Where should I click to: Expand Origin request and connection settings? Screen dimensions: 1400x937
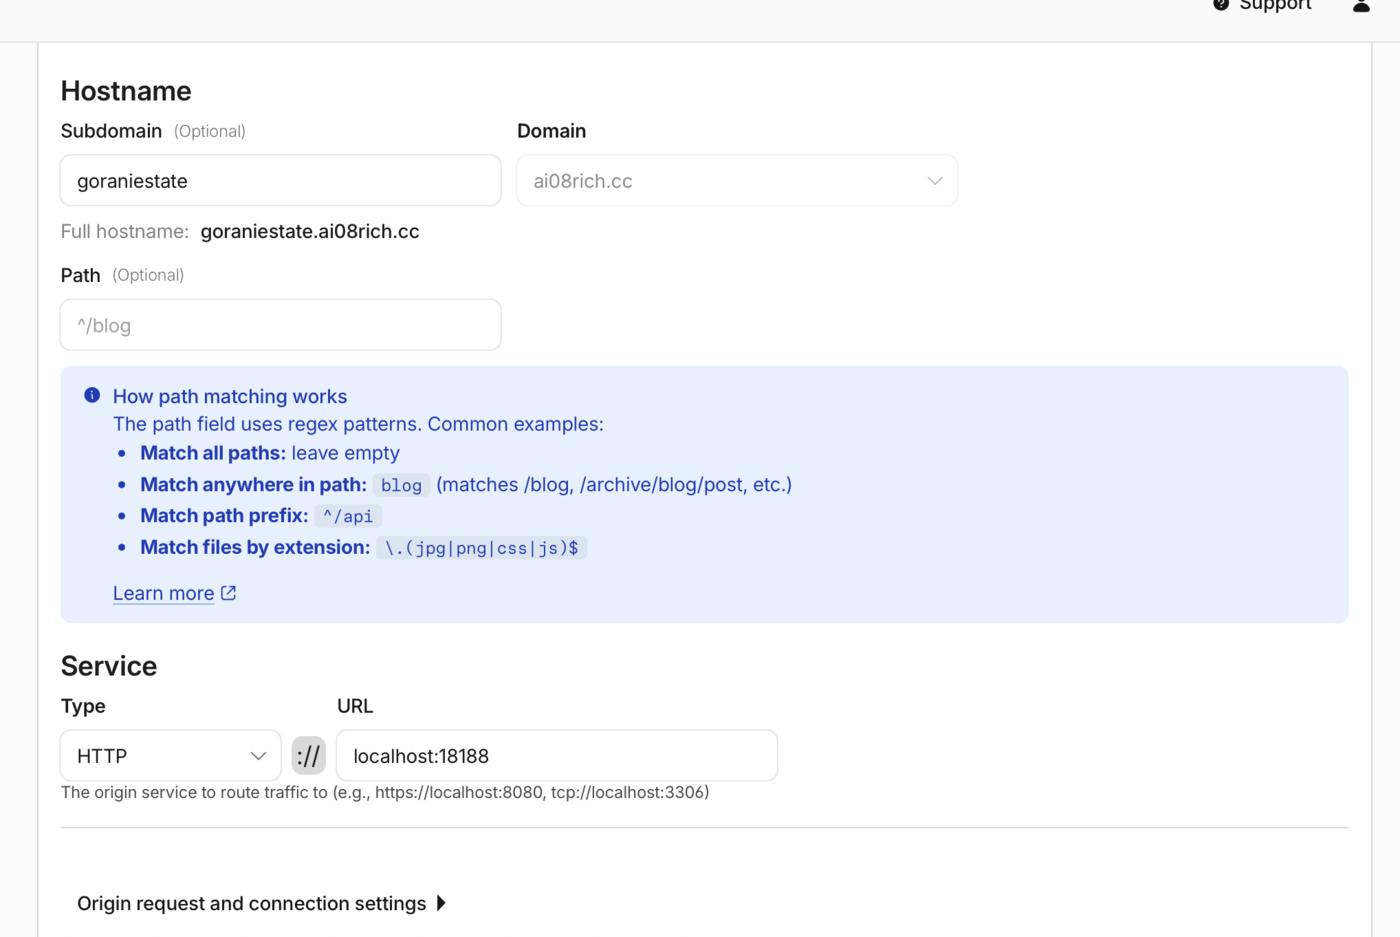(262, 903)
